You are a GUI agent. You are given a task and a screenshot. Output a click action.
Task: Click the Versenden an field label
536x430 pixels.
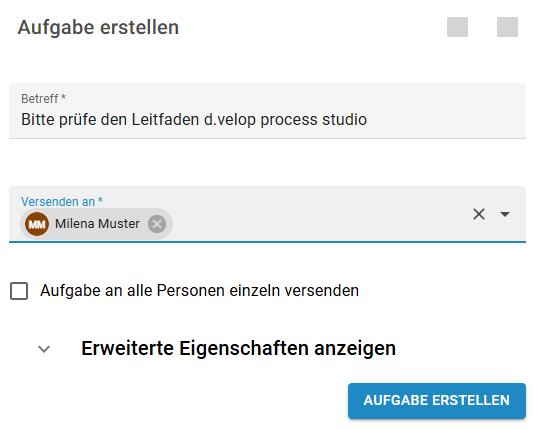pos(62,202)
